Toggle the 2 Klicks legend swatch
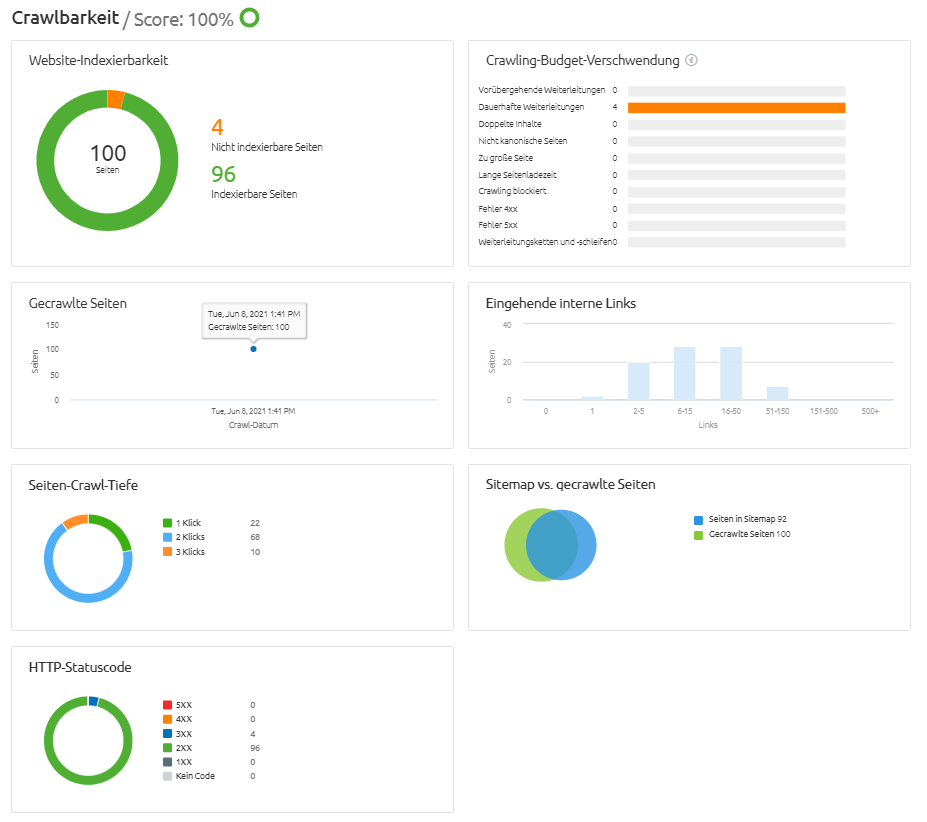The image size is (927, 822). [167, 537]
